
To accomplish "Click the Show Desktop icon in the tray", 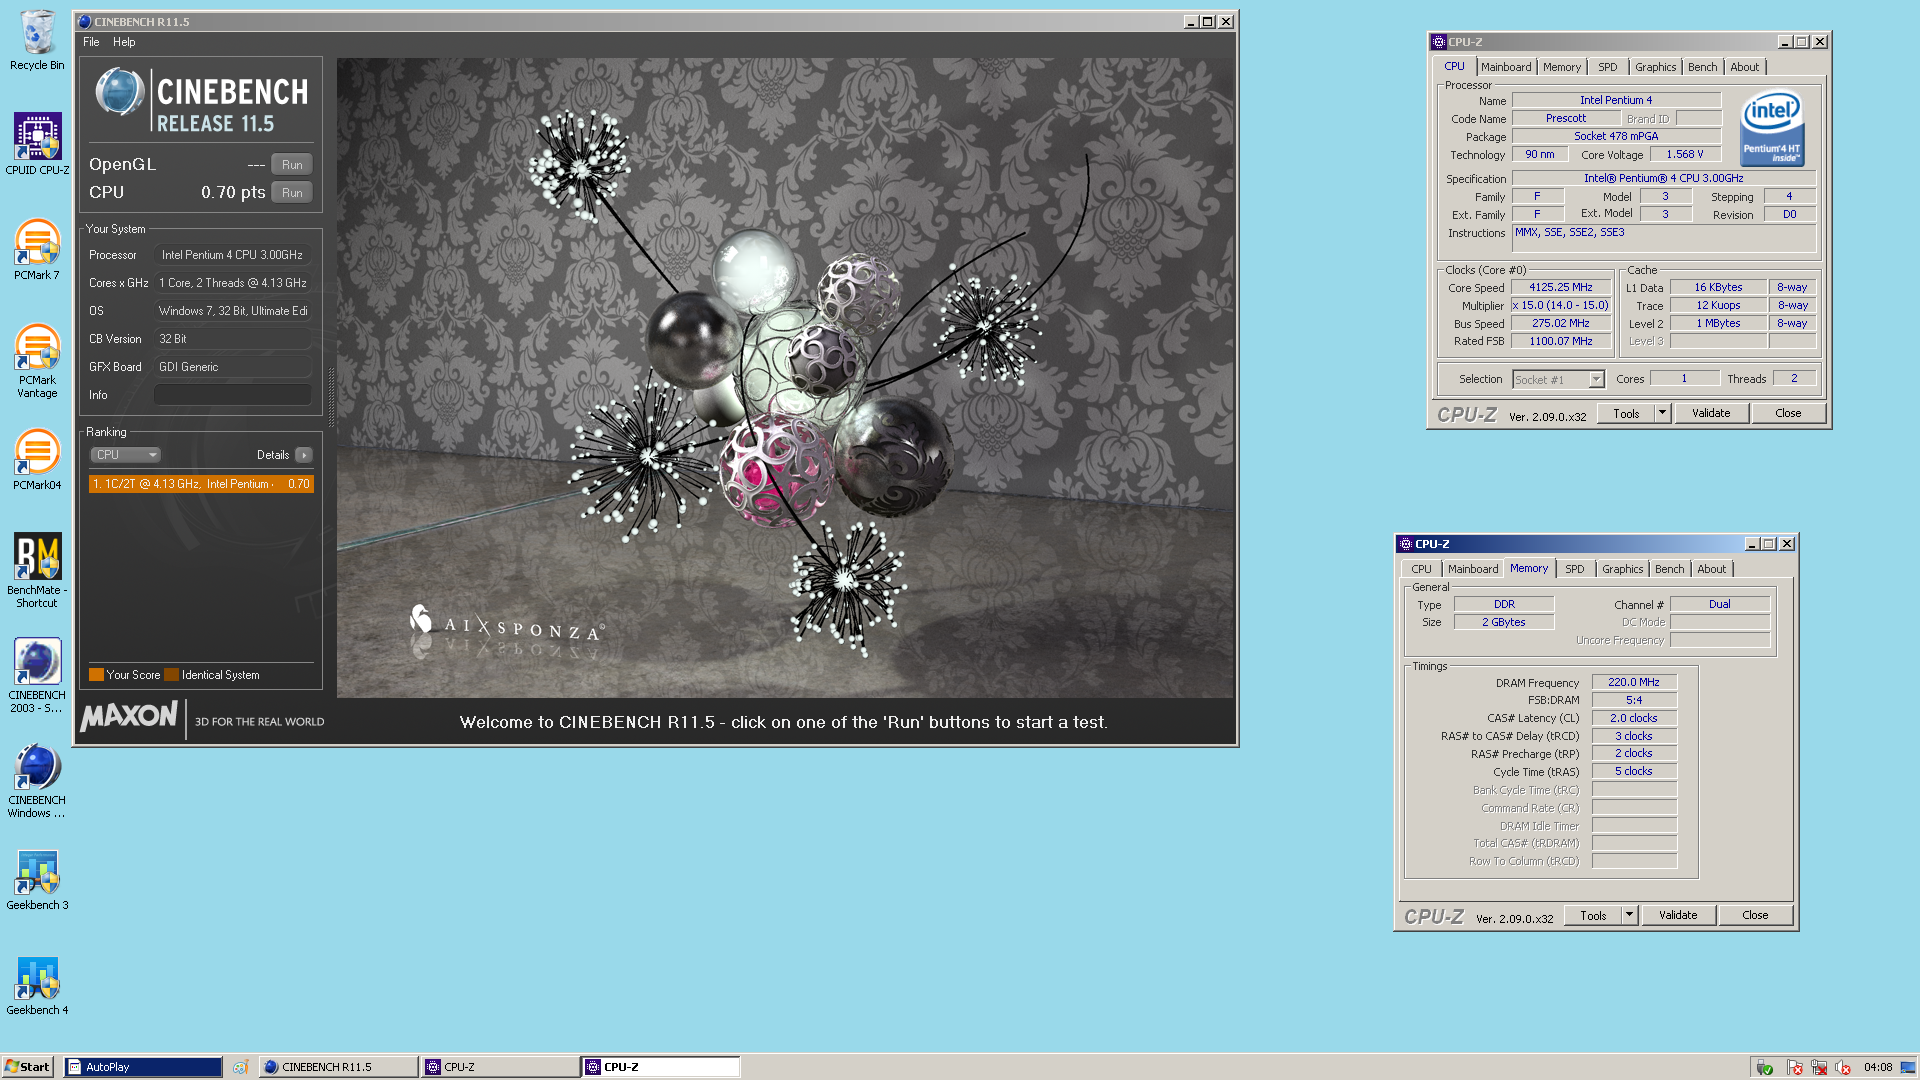I will click(x=1908, y=1067).
